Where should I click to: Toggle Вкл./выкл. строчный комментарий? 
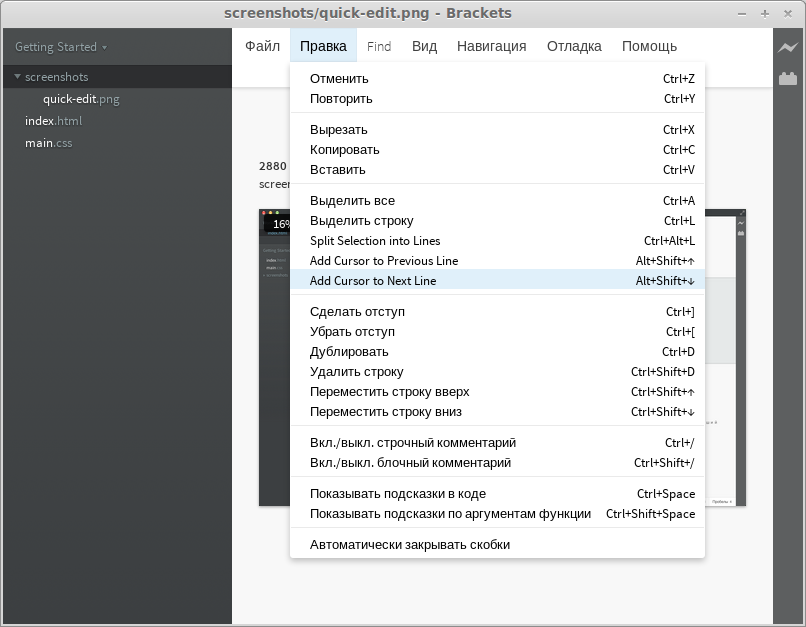[x=497, y=442]
